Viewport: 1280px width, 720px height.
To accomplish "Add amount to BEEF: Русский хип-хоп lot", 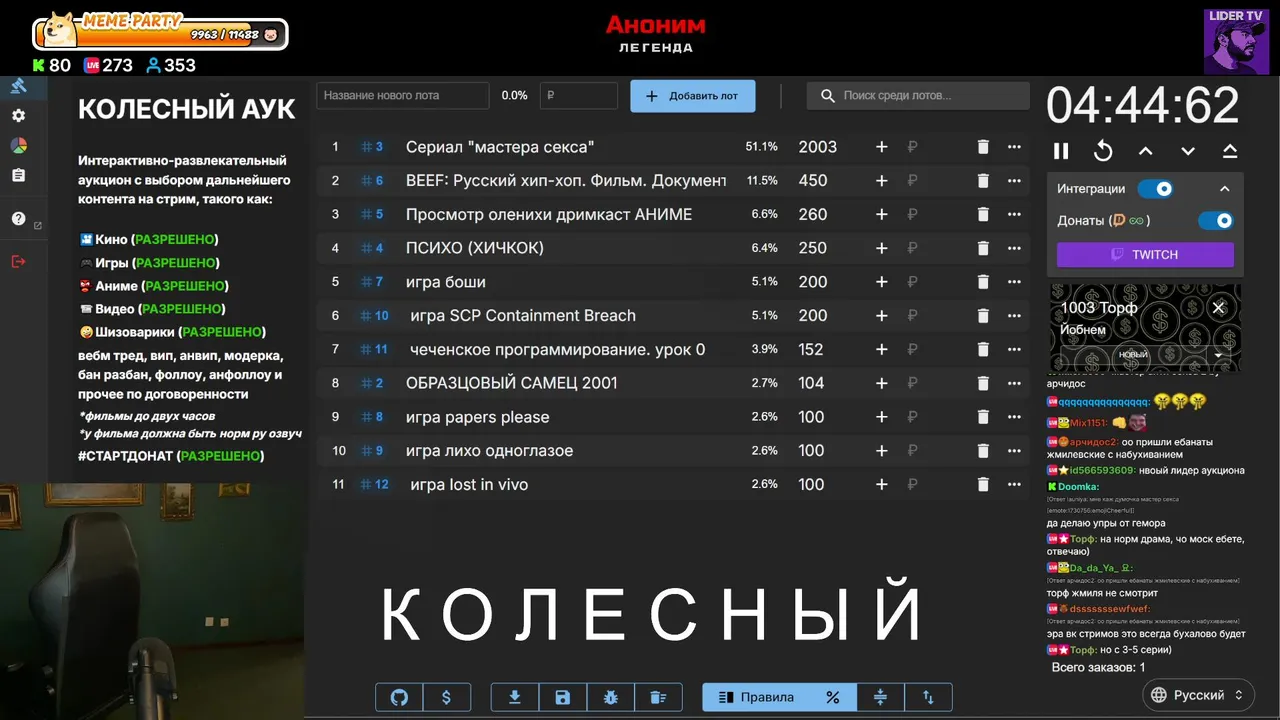I will click(x=882, y=181).
